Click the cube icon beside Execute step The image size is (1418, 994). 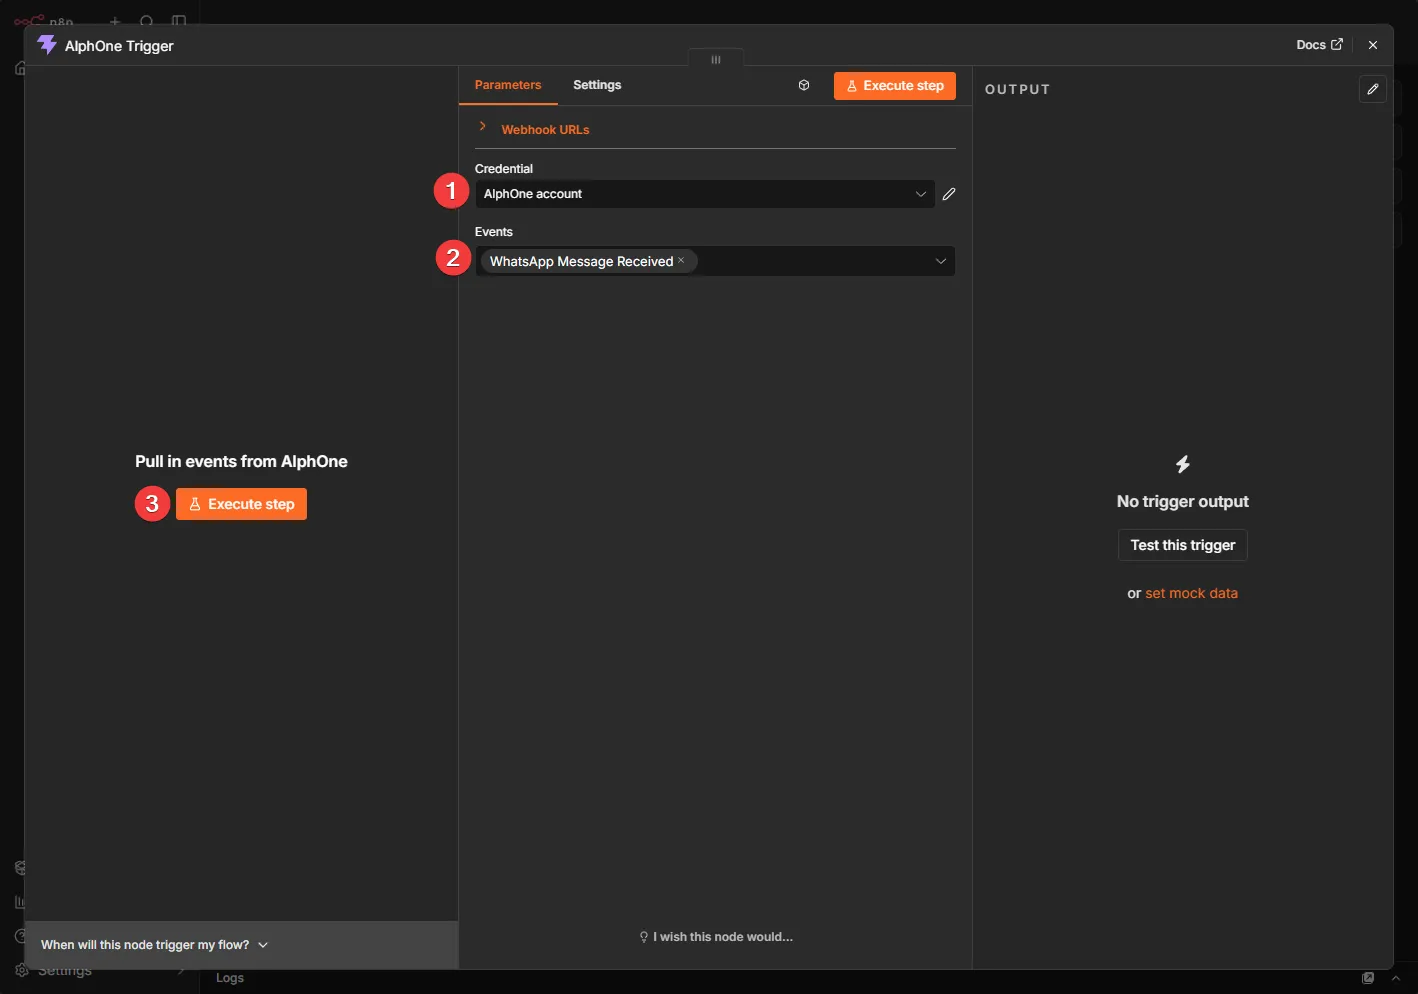(x=804, y=86)
